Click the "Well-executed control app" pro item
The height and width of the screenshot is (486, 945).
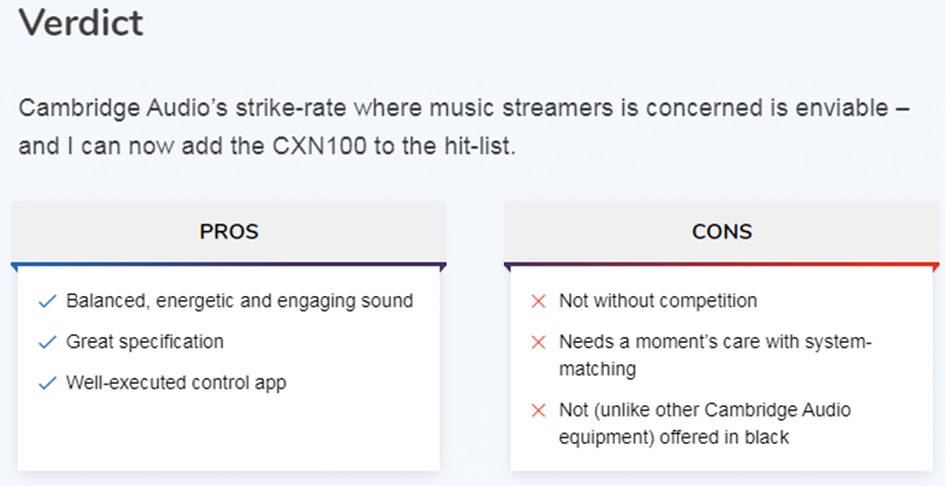tap(176, 383)
